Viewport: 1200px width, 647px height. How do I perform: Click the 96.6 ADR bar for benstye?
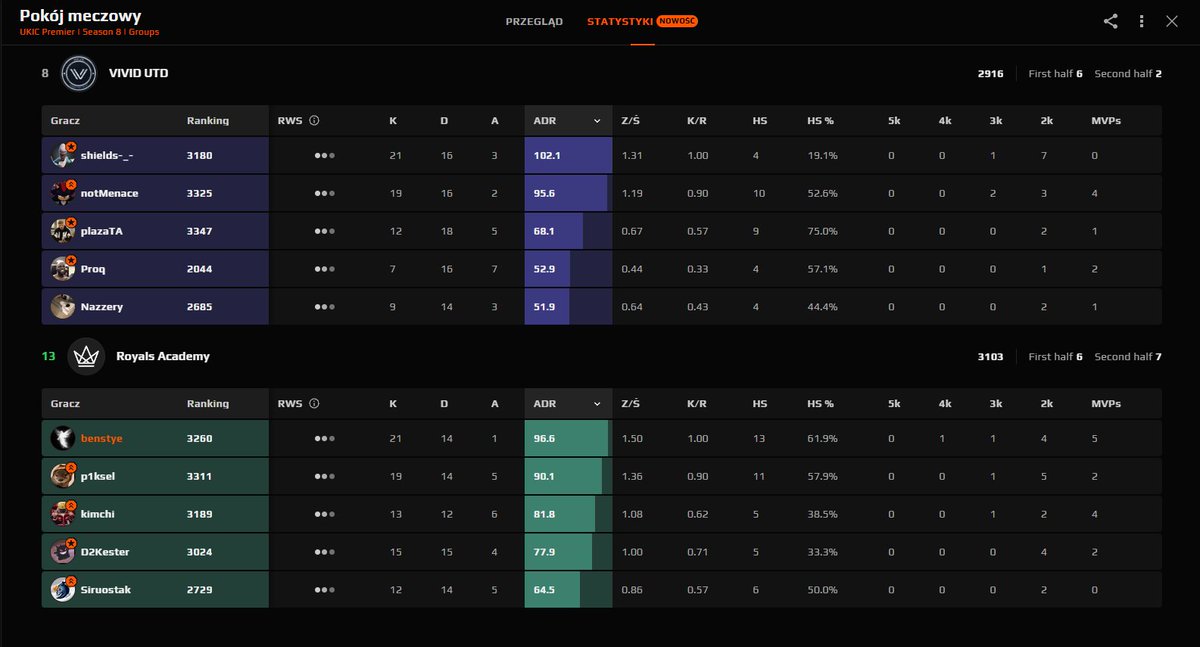point(568,439)
